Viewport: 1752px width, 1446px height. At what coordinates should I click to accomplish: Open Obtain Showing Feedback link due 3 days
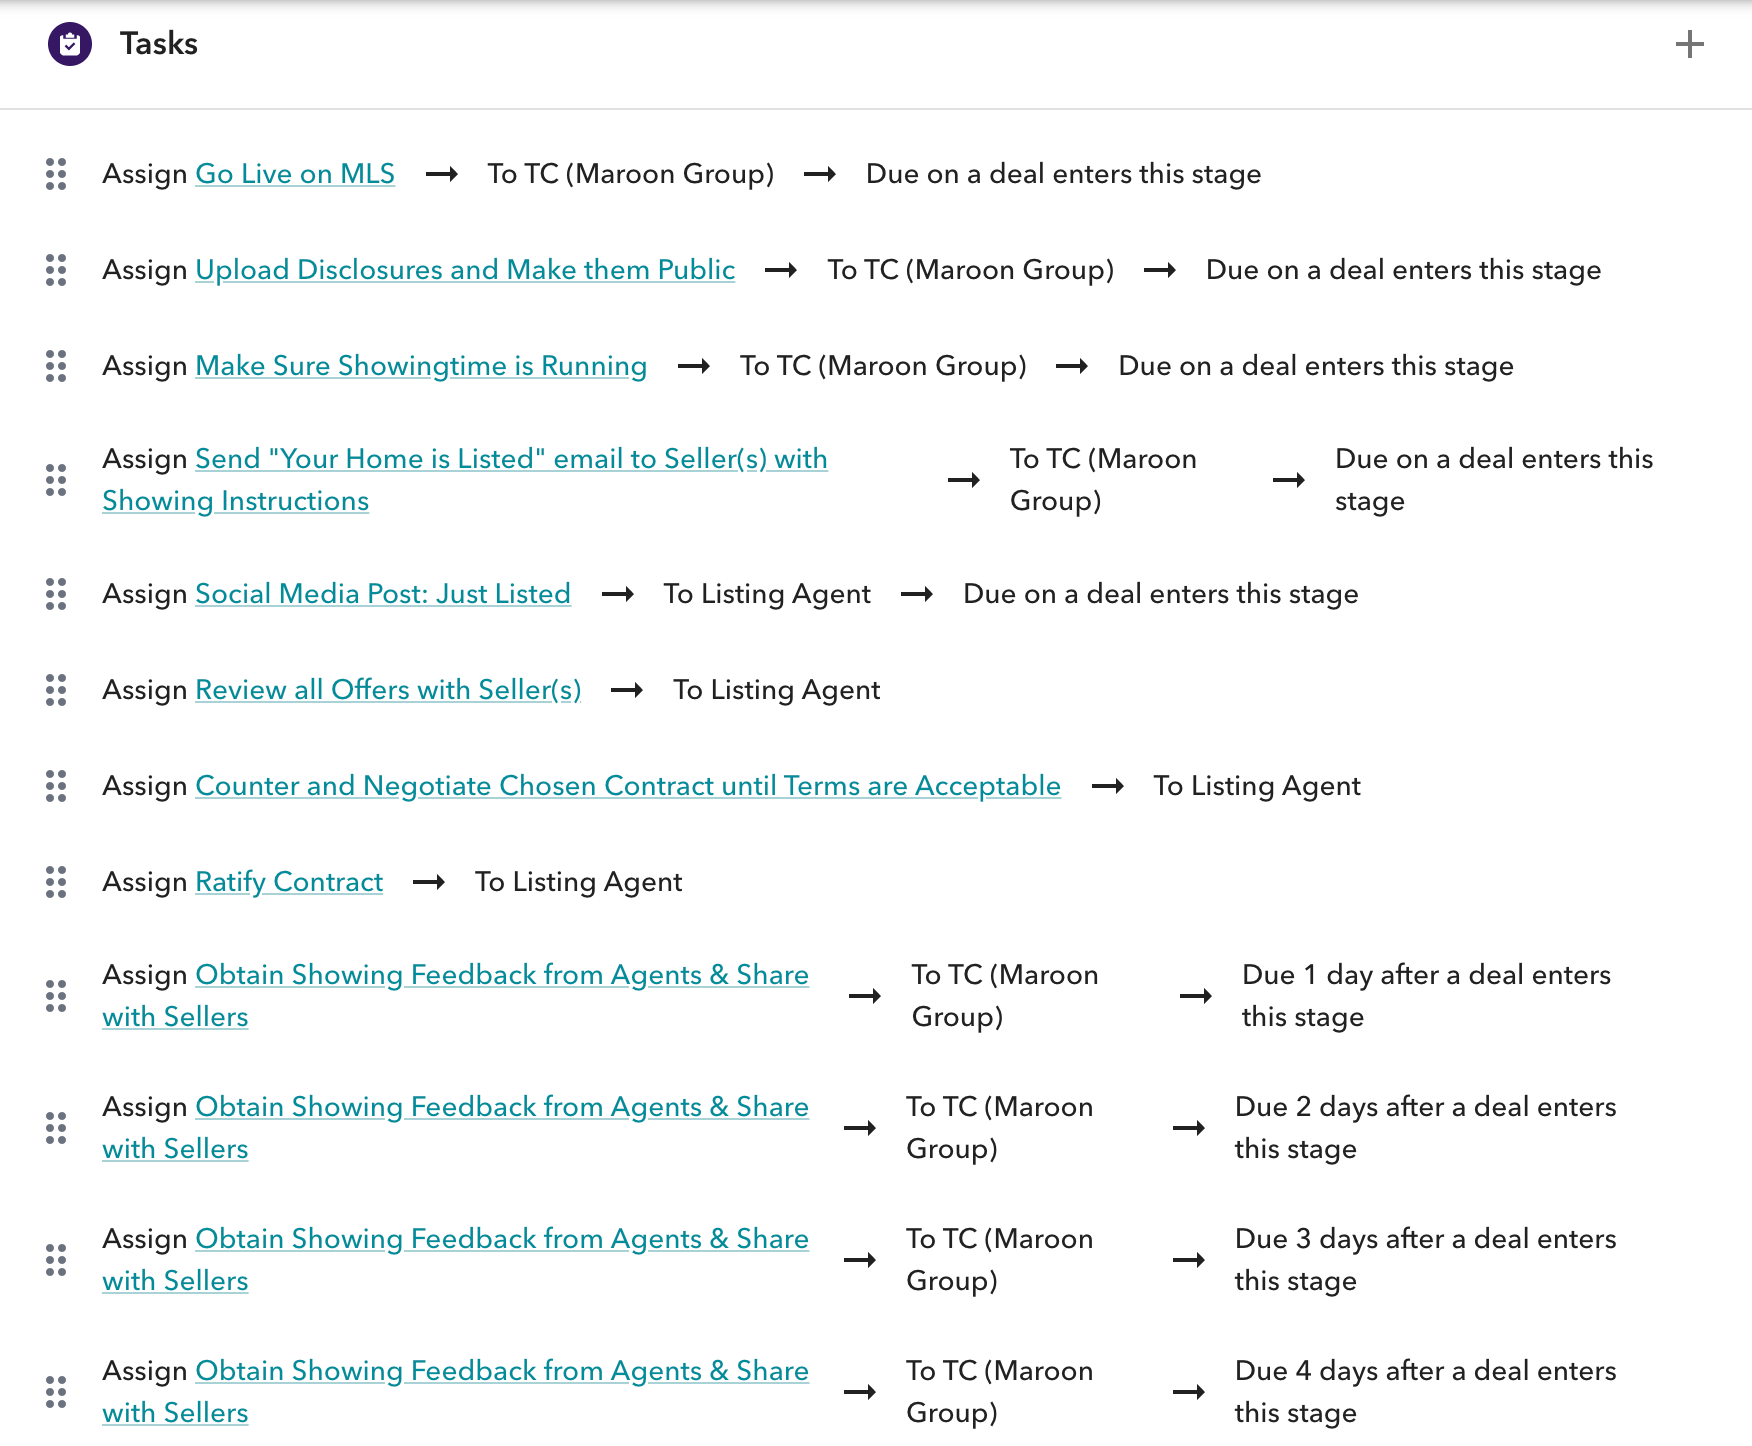455,1260
